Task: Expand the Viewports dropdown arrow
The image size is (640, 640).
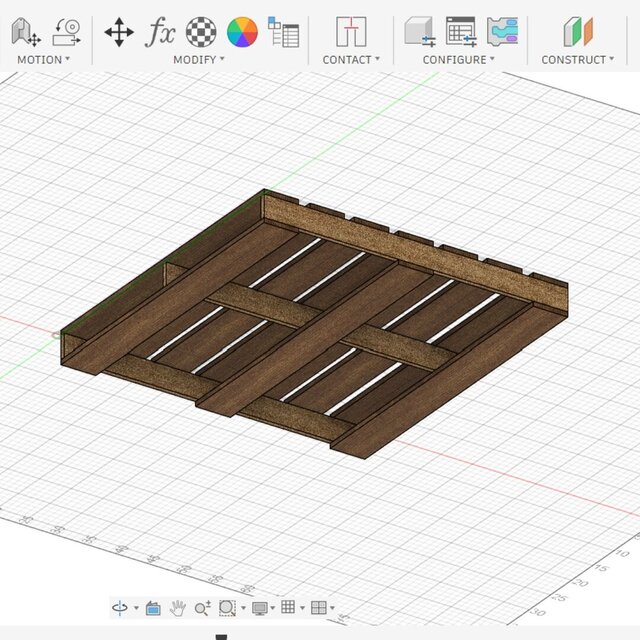Action: (332, 608)
